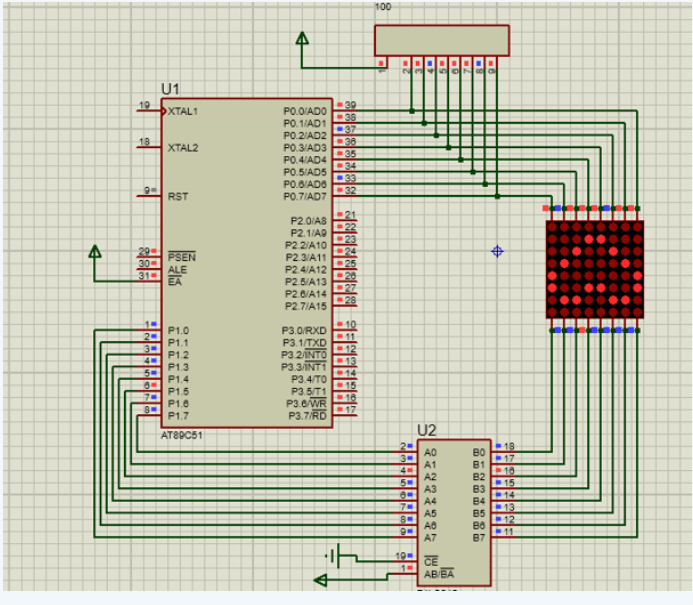Click pin number 32 on U1
The image size is (693, 605).
[x=350, y=190]
